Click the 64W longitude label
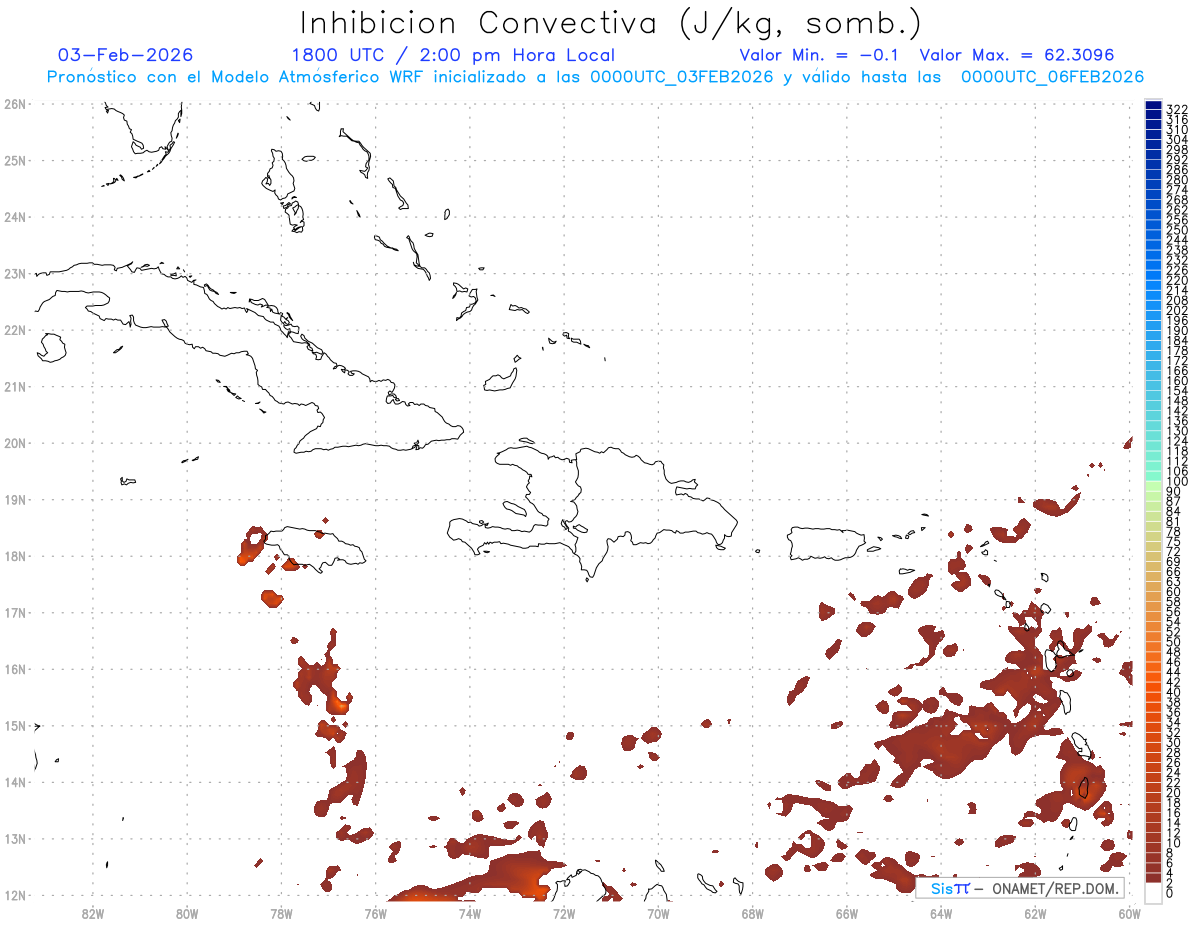1200x927 pixels. 941,913
